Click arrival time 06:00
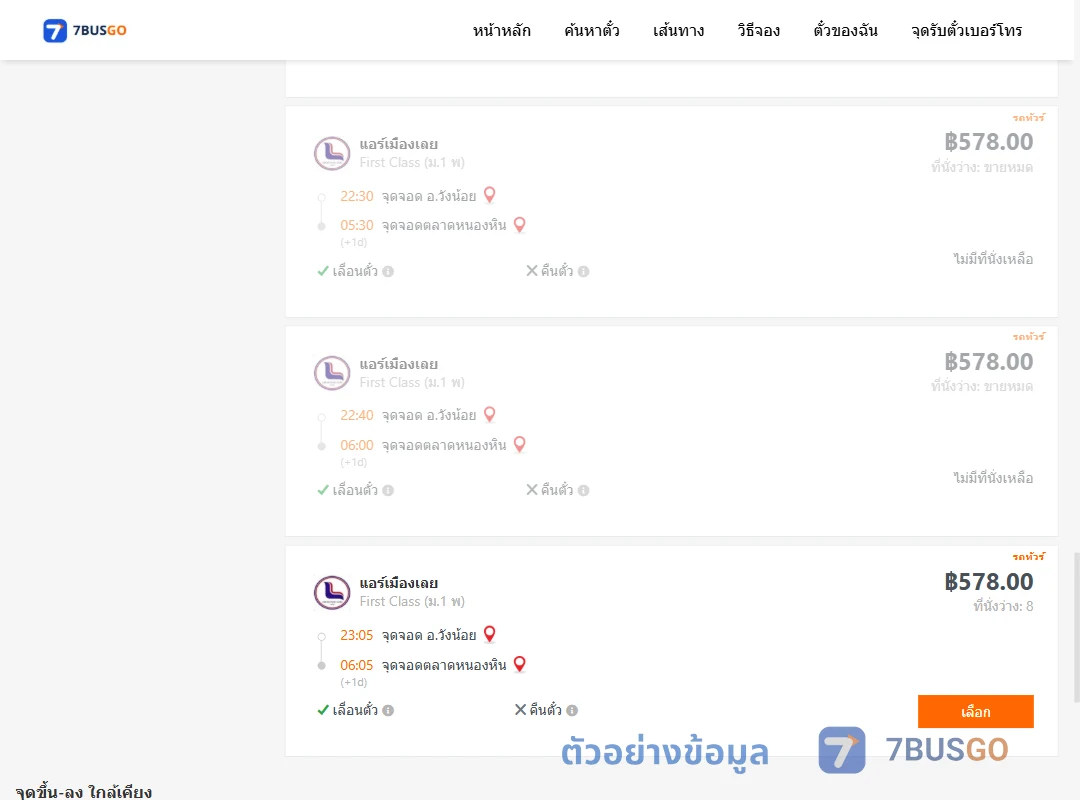1080x800 pixels. pos(357,446)
